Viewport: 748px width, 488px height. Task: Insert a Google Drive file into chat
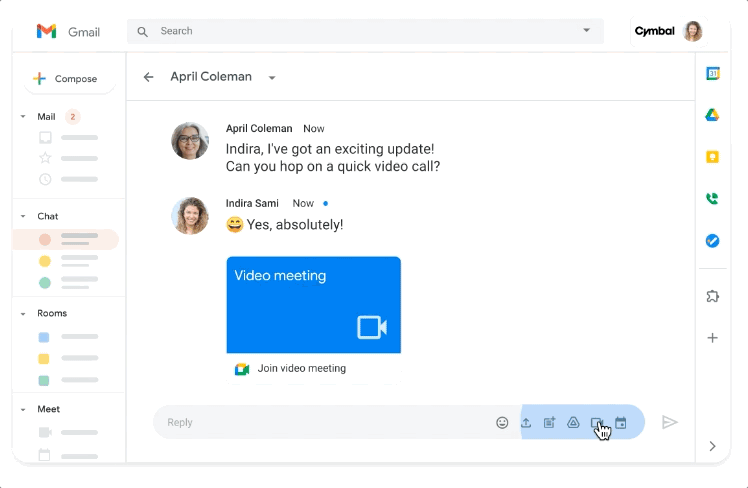tap(573, 423)
